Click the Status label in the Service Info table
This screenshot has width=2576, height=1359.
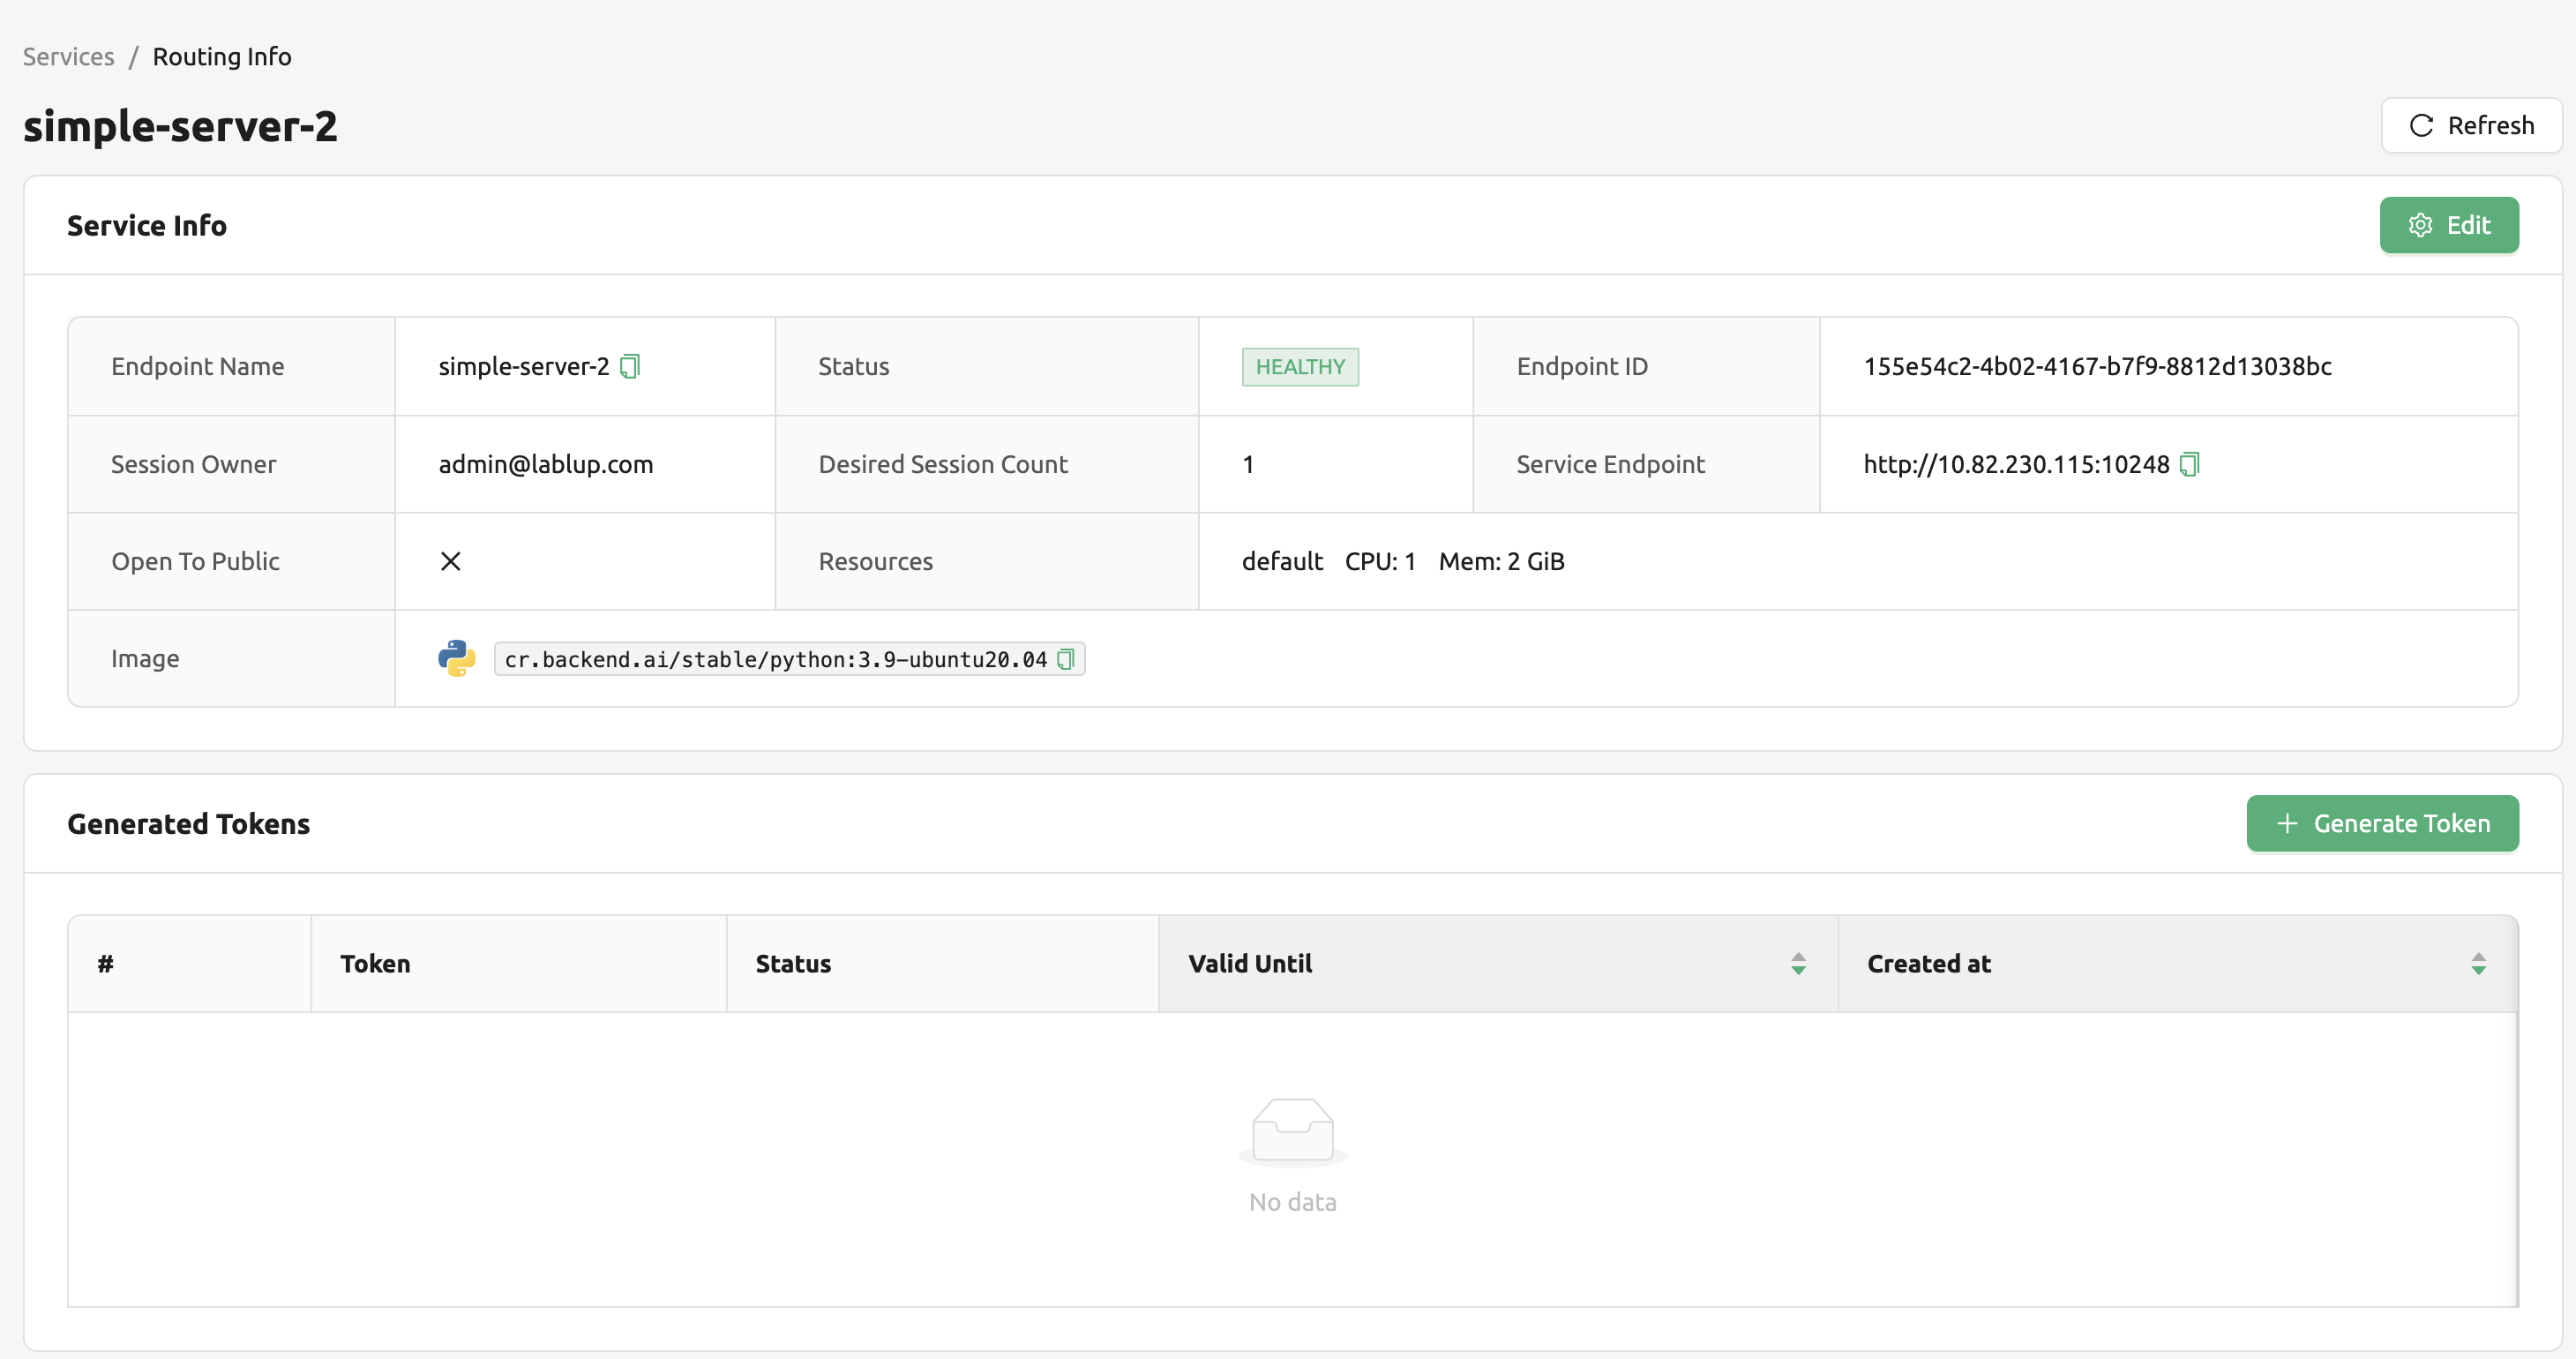pos(853,367)
